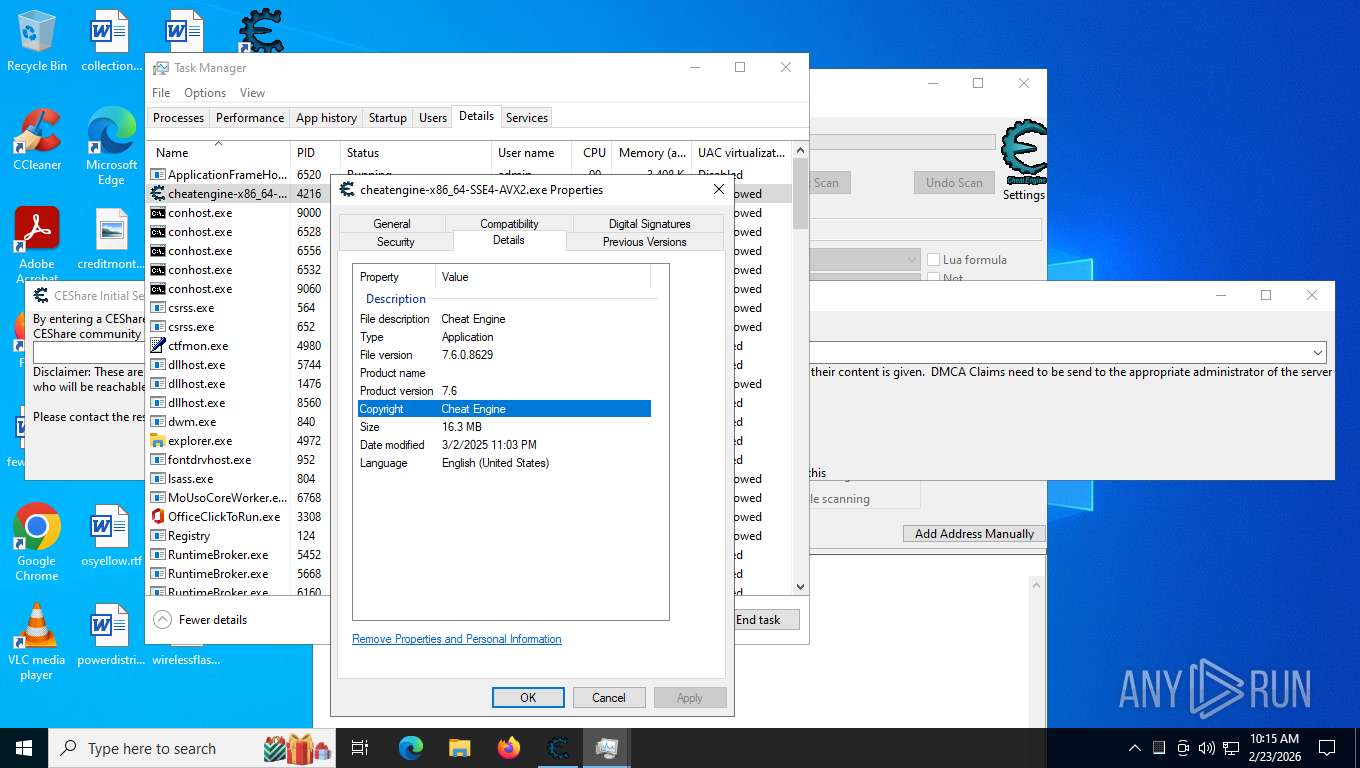
Task: Open the Recycle Bin desktop icon
Action: pos(37,40)
